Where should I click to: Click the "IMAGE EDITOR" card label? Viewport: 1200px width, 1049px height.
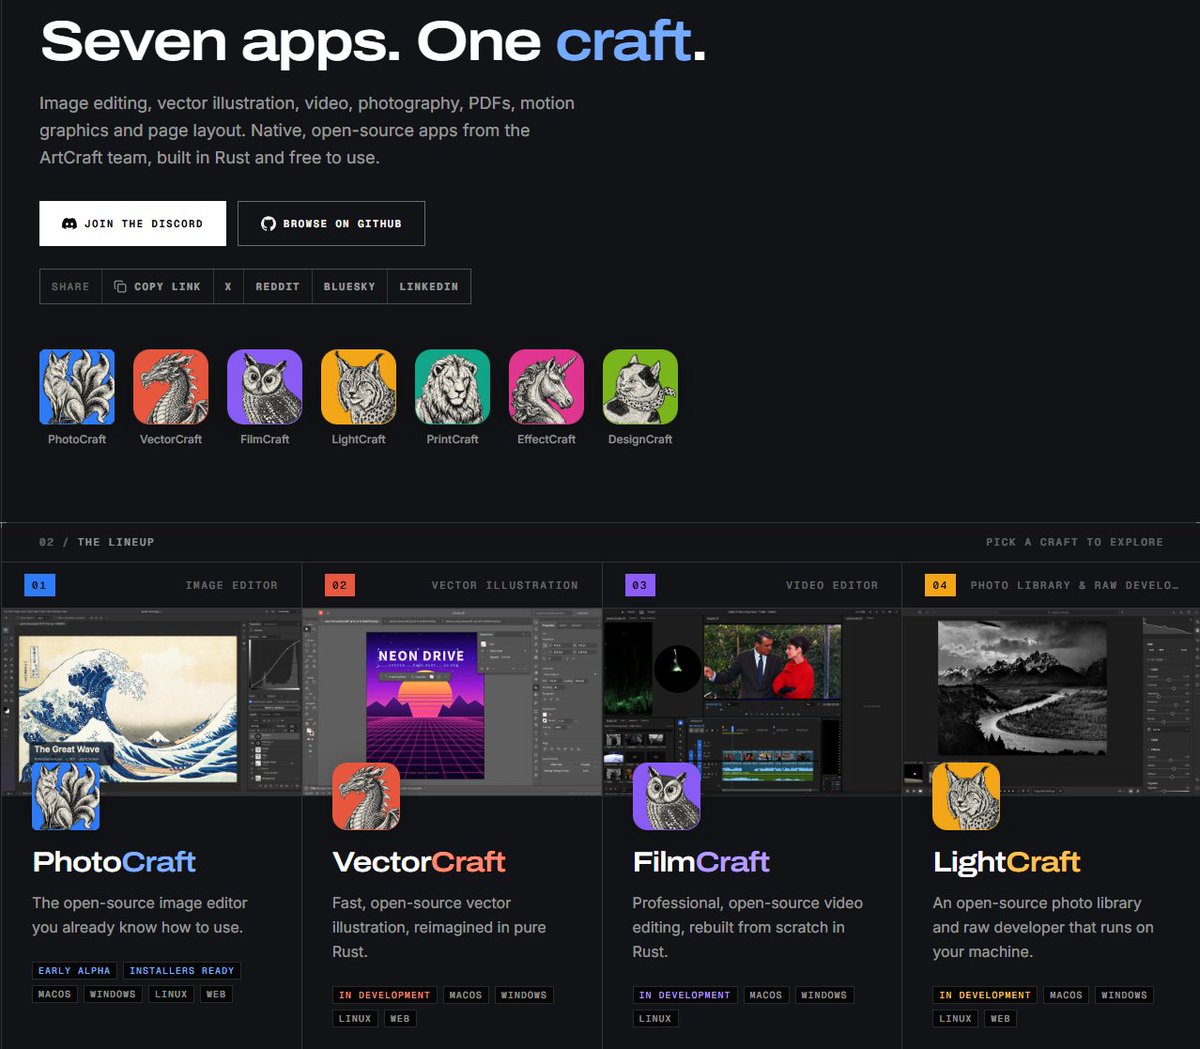[x=232, y=585]
